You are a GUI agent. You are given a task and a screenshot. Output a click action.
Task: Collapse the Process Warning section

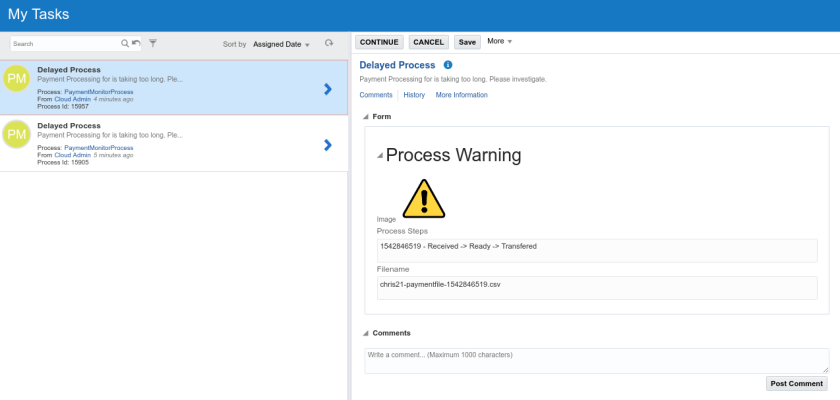coord(379,156)
